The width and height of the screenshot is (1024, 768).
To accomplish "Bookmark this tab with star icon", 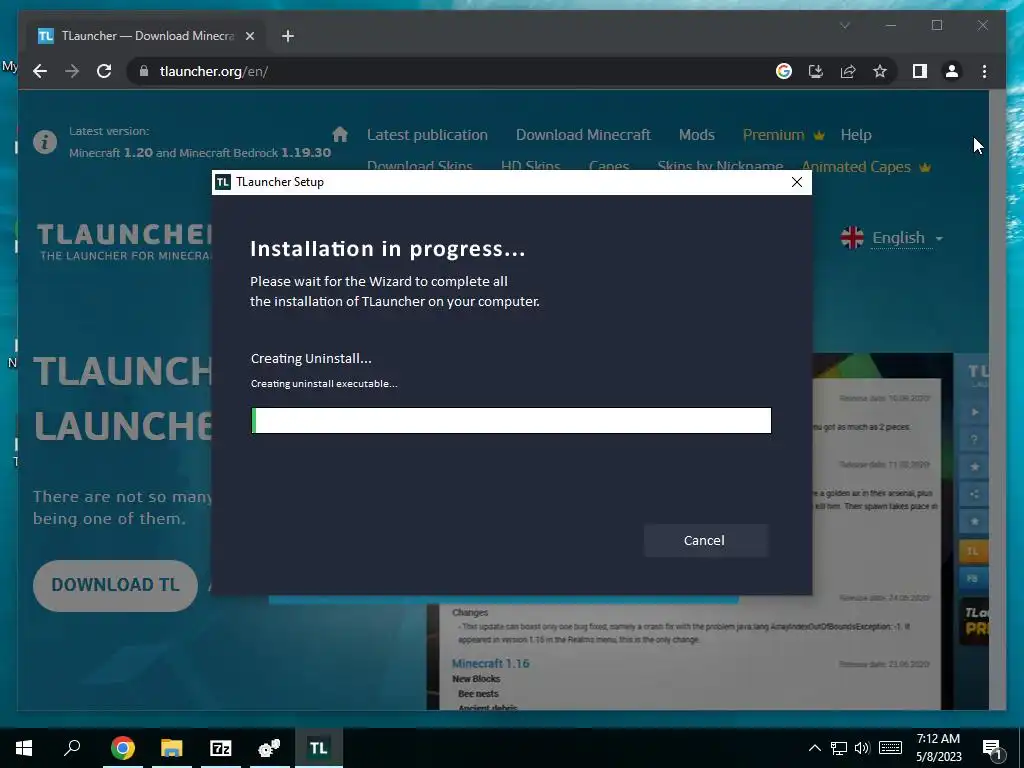I will (880, 71).
